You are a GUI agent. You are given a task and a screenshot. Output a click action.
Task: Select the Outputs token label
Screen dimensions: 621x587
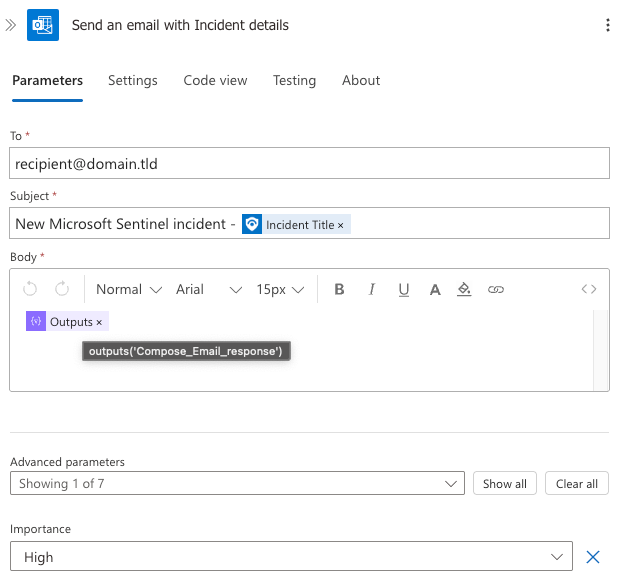(71, 322)
